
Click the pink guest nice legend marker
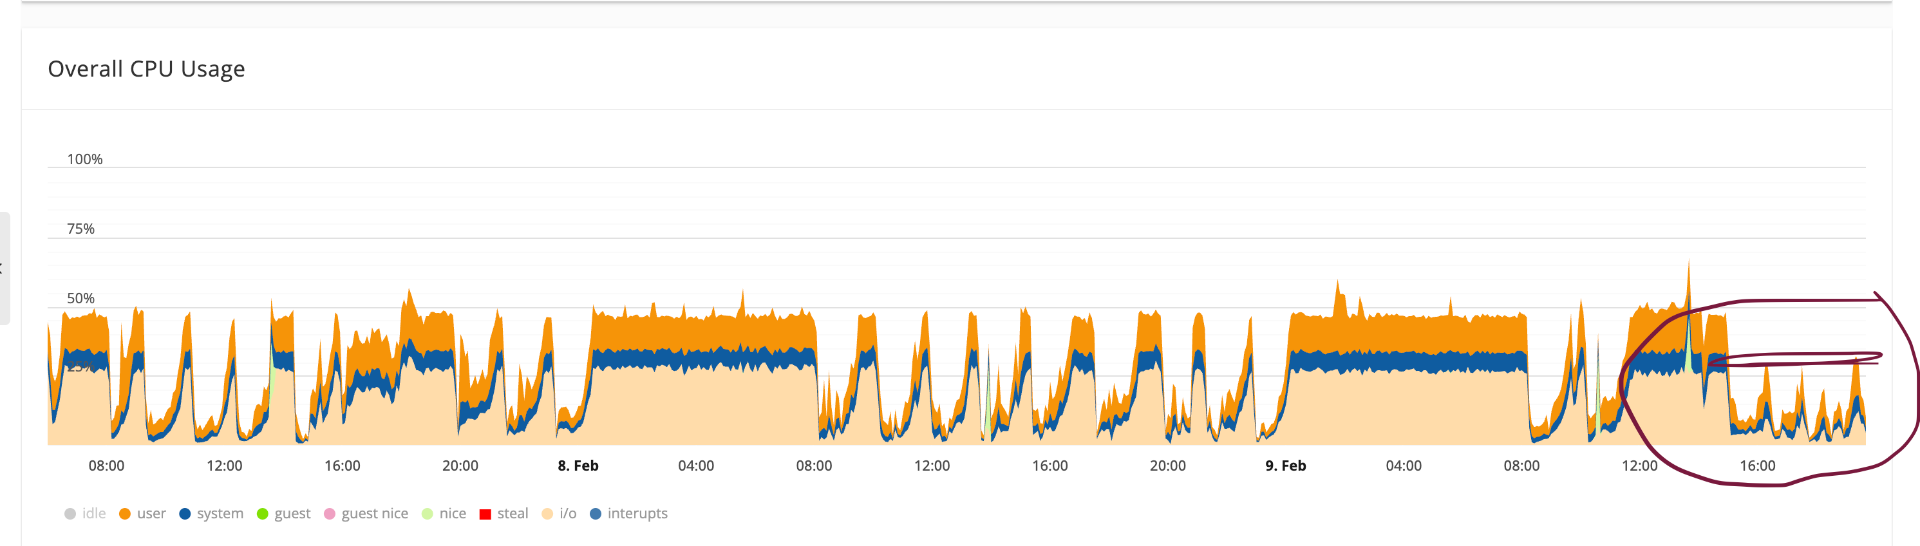(x=330, y=514)
